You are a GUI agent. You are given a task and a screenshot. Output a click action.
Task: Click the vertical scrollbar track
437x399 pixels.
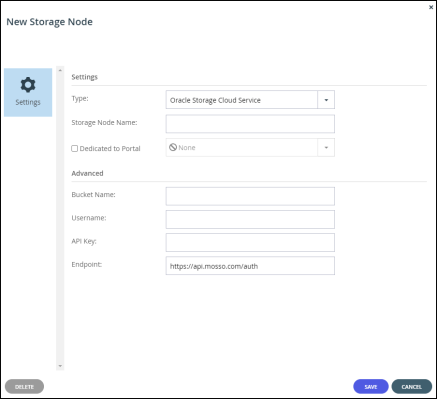[x=60, y=218]
